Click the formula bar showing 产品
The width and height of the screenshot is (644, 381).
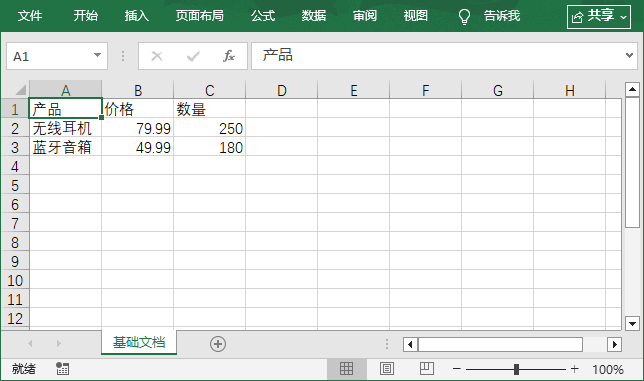coord(437,56)
